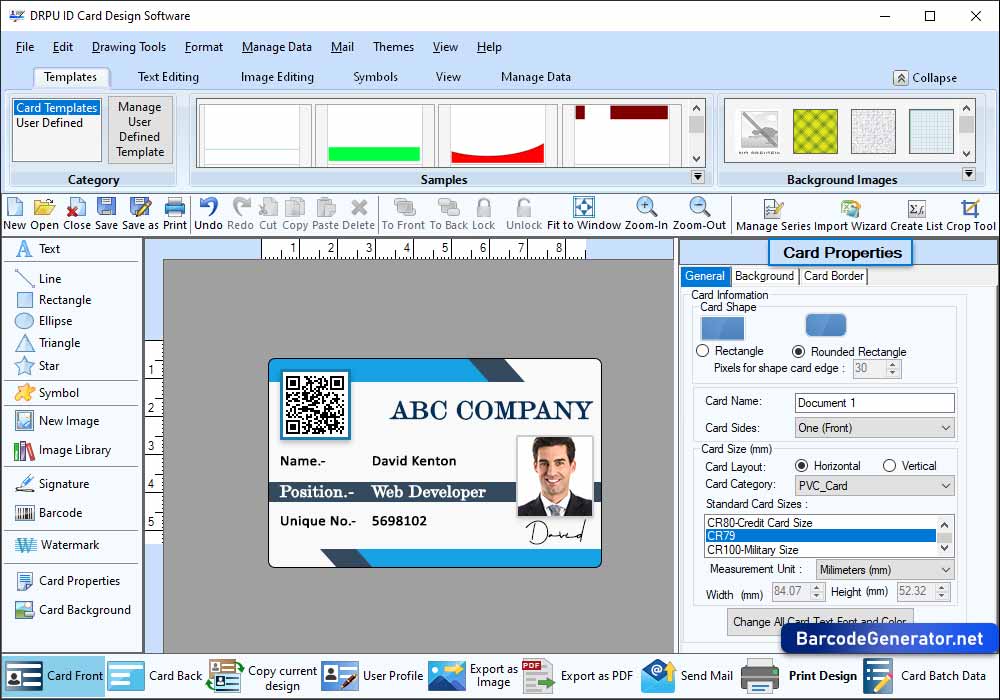The width and height of the screenshot is (1000, 700).
Task: Switch to the Image Editing ribbon tab
Action: click(277, 77)
